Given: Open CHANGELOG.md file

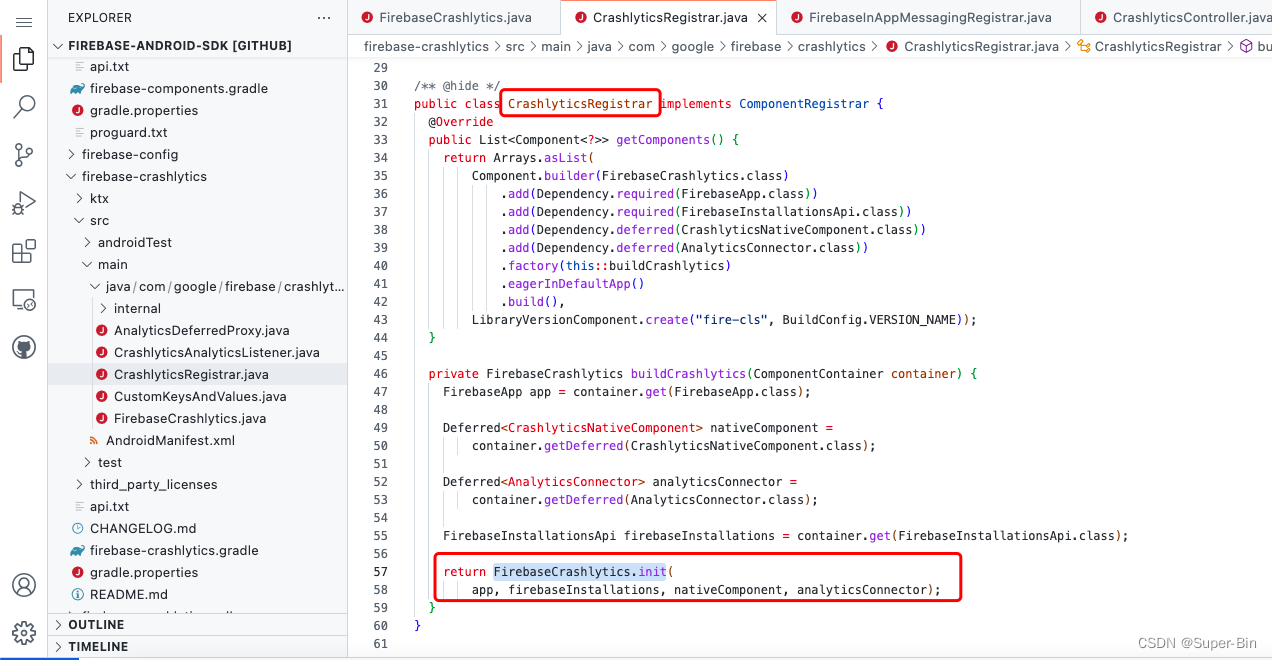Looking at the screenshot, I should [x=198, y=528].
